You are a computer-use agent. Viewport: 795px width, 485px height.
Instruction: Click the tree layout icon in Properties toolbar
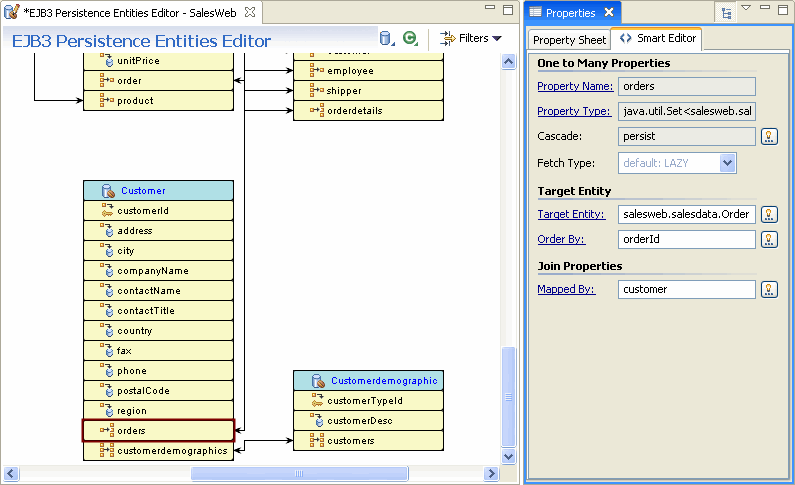(x=726, y=14)
